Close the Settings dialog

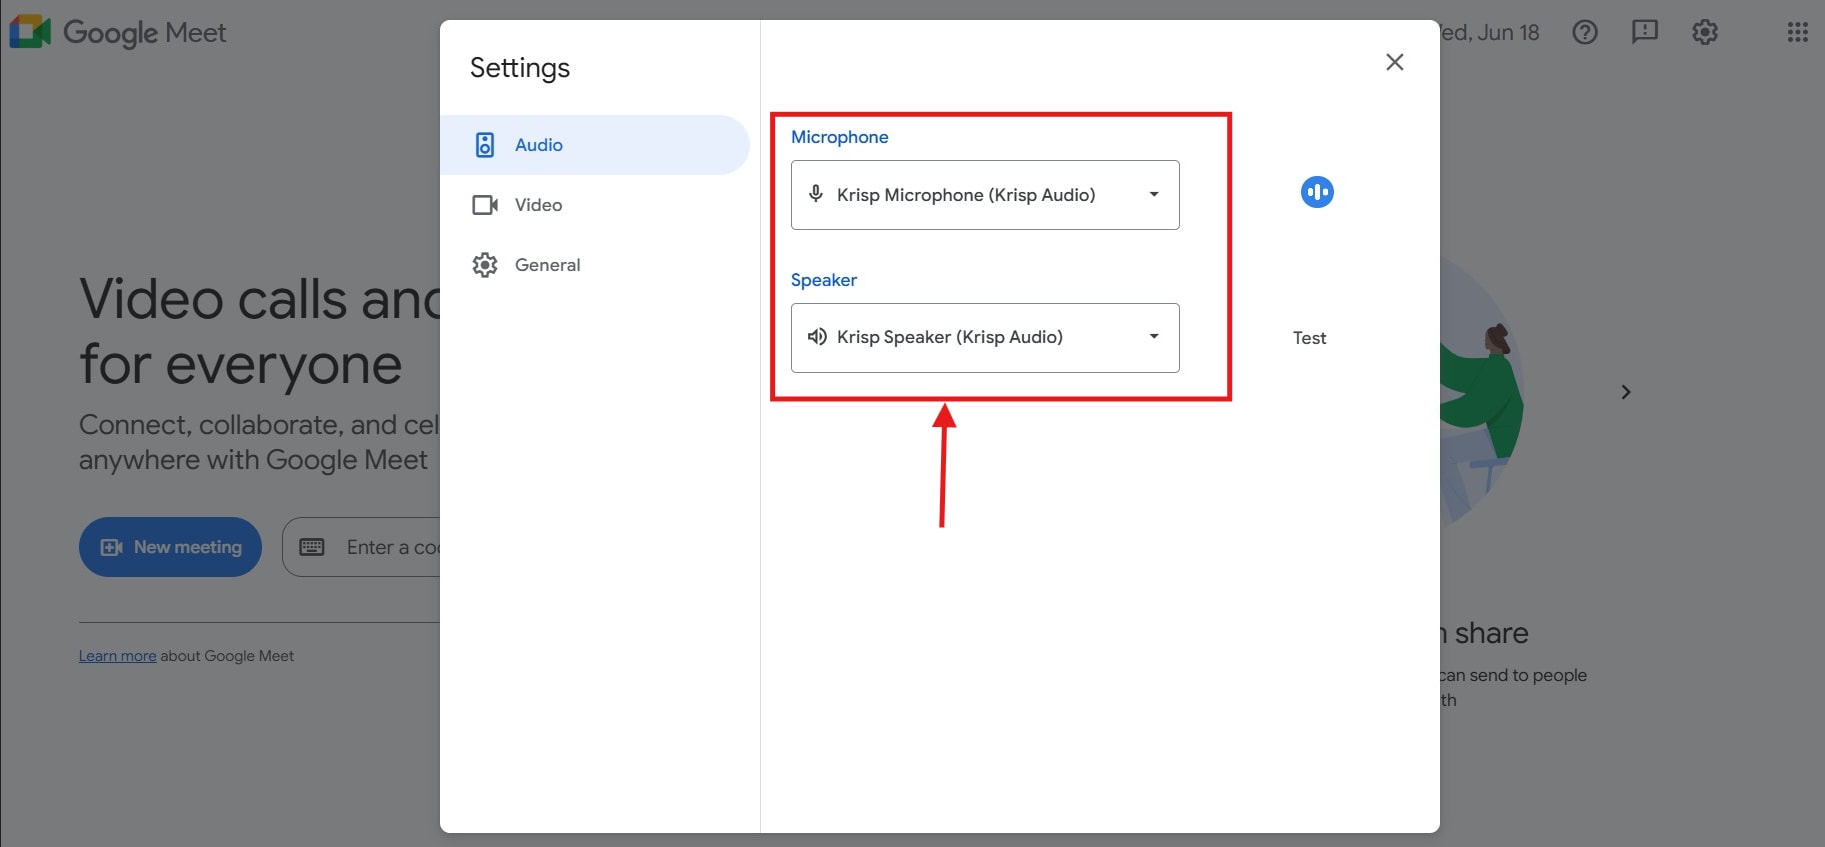pos(1395,62)
